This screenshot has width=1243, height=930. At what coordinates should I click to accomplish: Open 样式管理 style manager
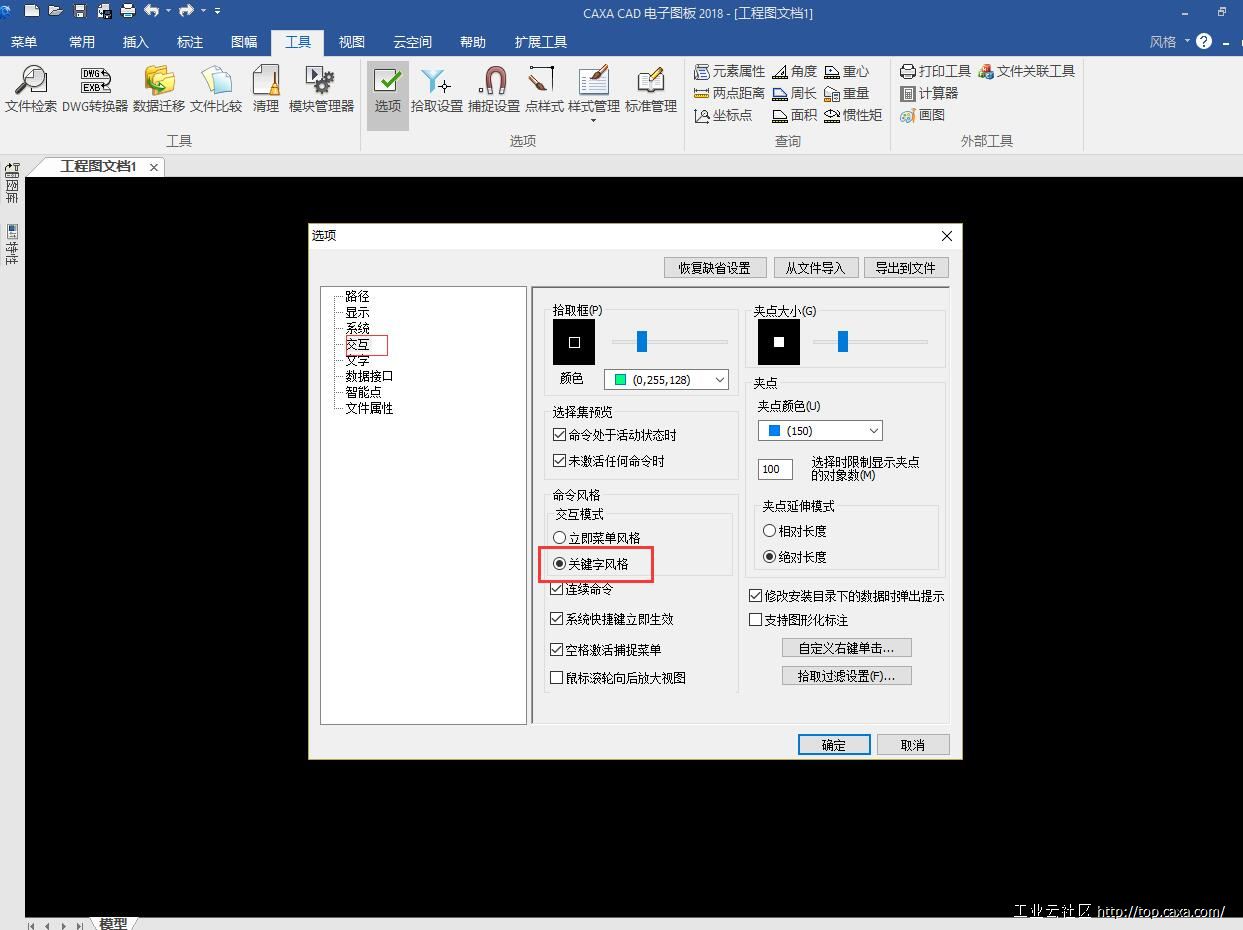pyautogui.click(x=594, y=88)
